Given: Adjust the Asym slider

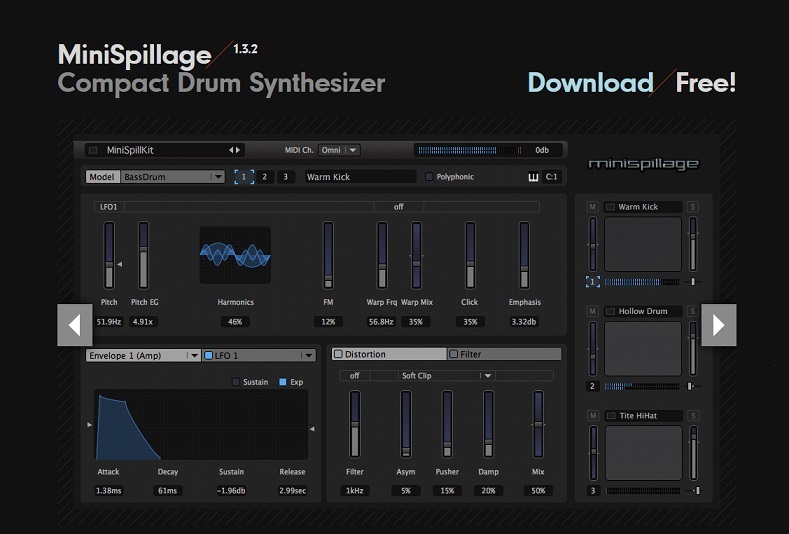Looking at the screenshot, I should tap(406, 424).
